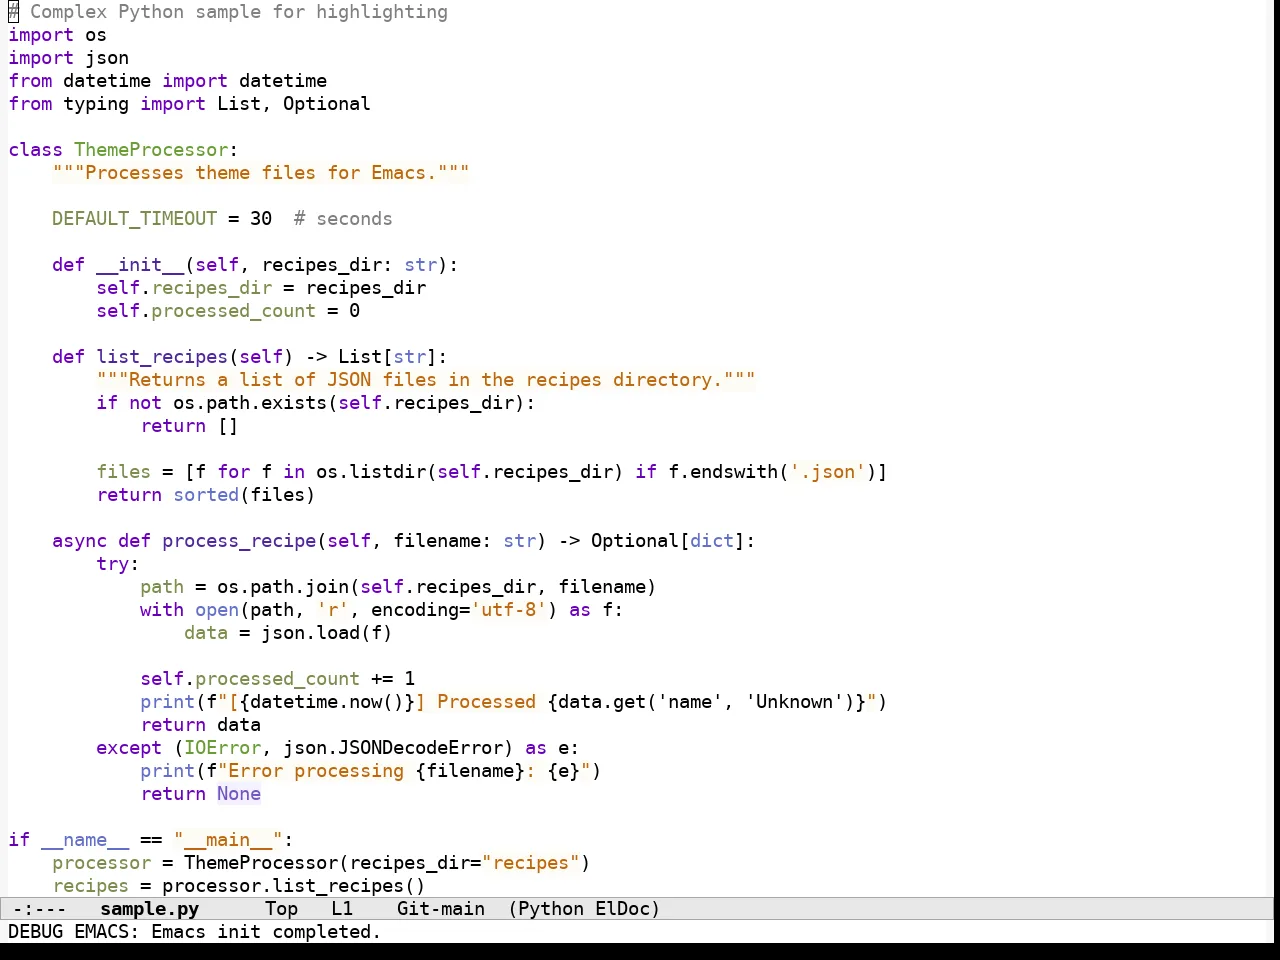Click the os.path.join call
1280x960 pixels.
283,587
